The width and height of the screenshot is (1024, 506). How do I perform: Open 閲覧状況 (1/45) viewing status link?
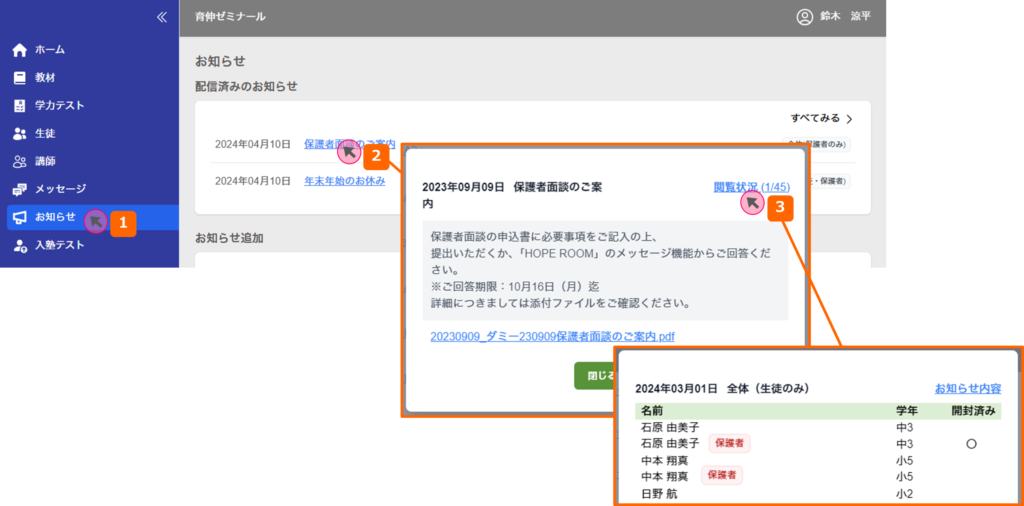[750, 187]
